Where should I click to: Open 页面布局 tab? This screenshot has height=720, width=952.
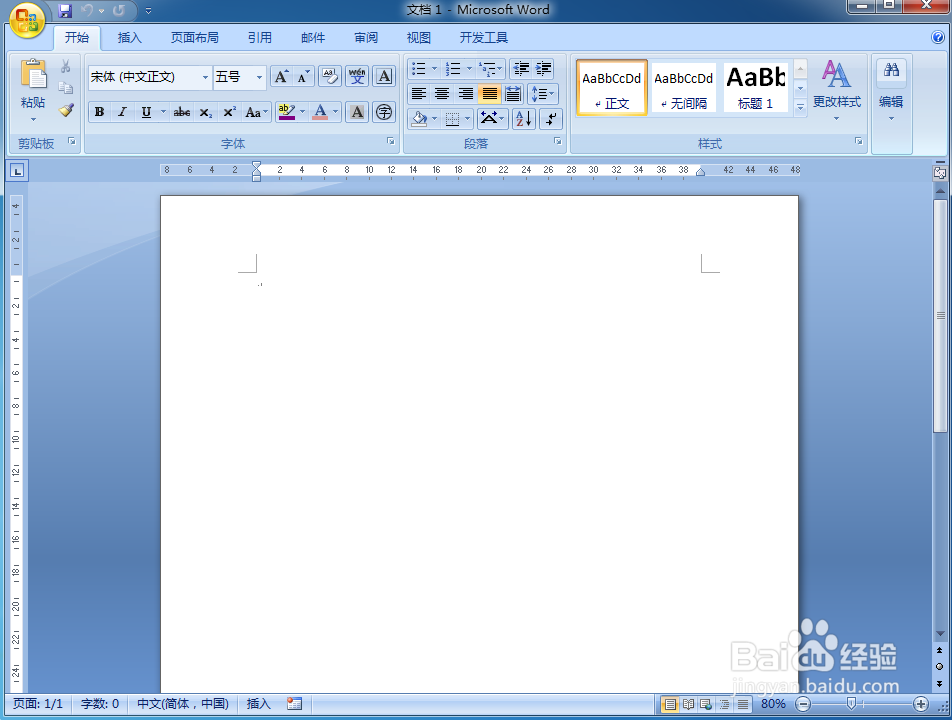194,38
